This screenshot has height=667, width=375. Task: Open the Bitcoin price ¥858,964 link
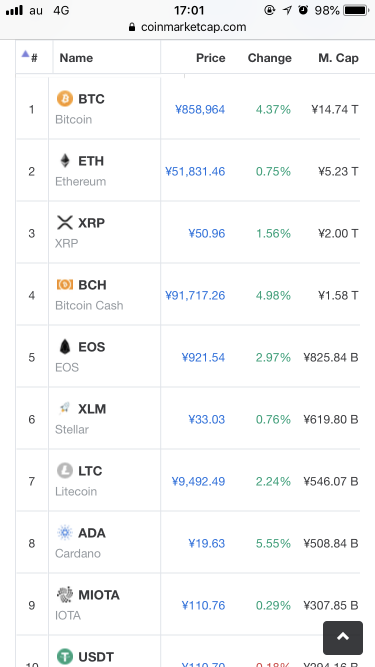pyautogui.click(x=200, y=110)
